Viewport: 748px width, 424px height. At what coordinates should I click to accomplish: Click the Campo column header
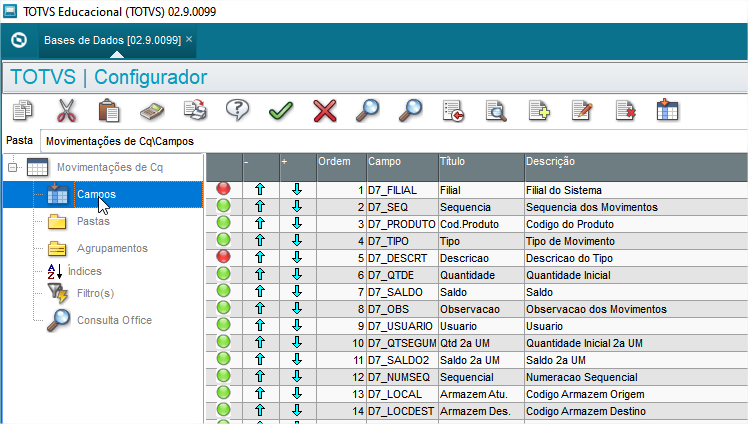(x=402, y=167)
